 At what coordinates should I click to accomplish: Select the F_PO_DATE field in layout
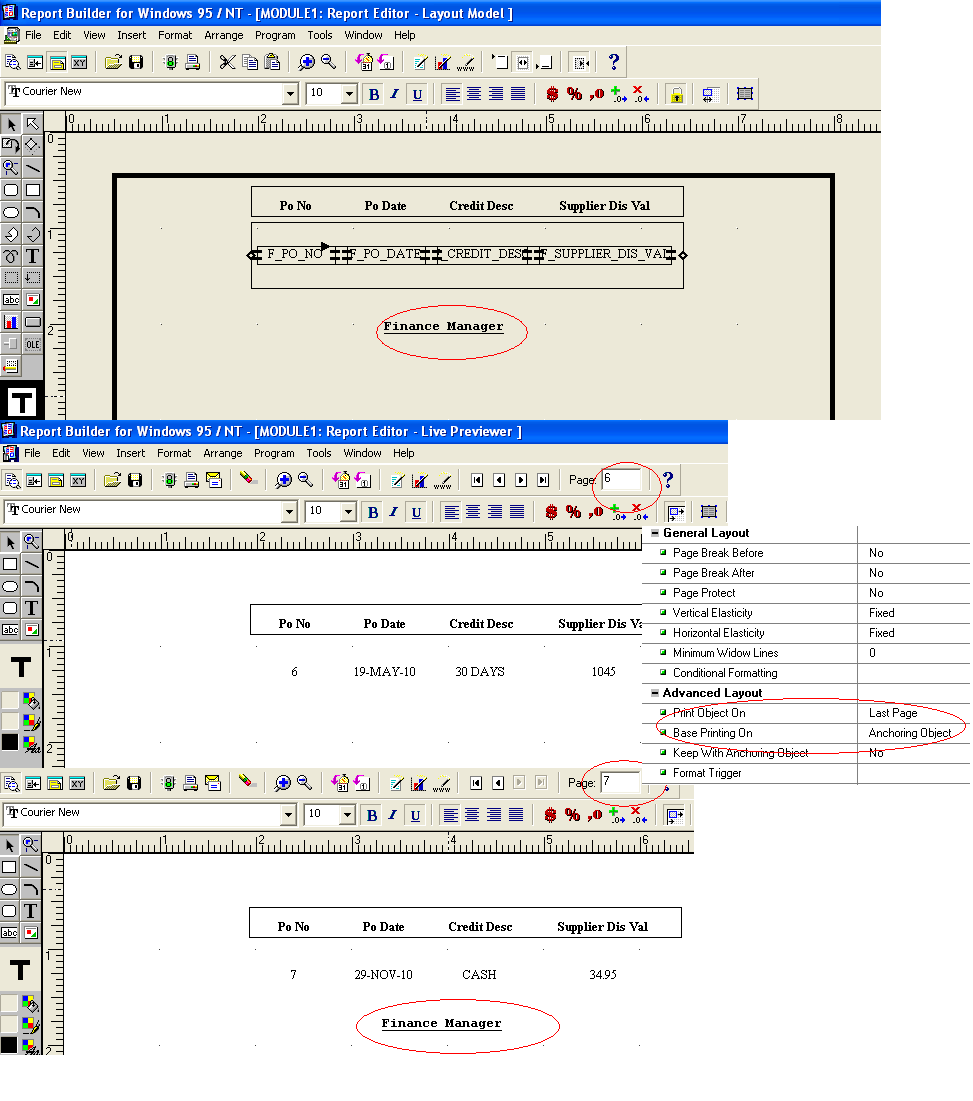coord(387,255)
